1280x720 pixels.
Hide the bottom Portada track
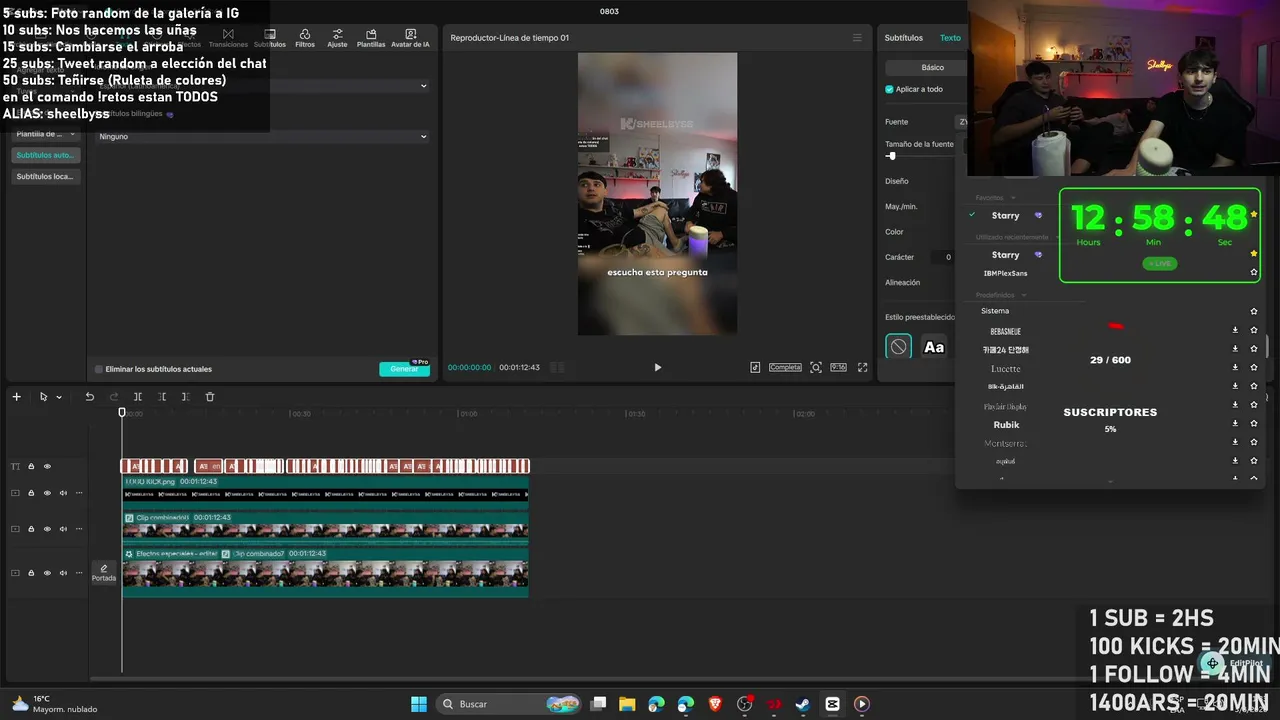click(x=47, y=573)
